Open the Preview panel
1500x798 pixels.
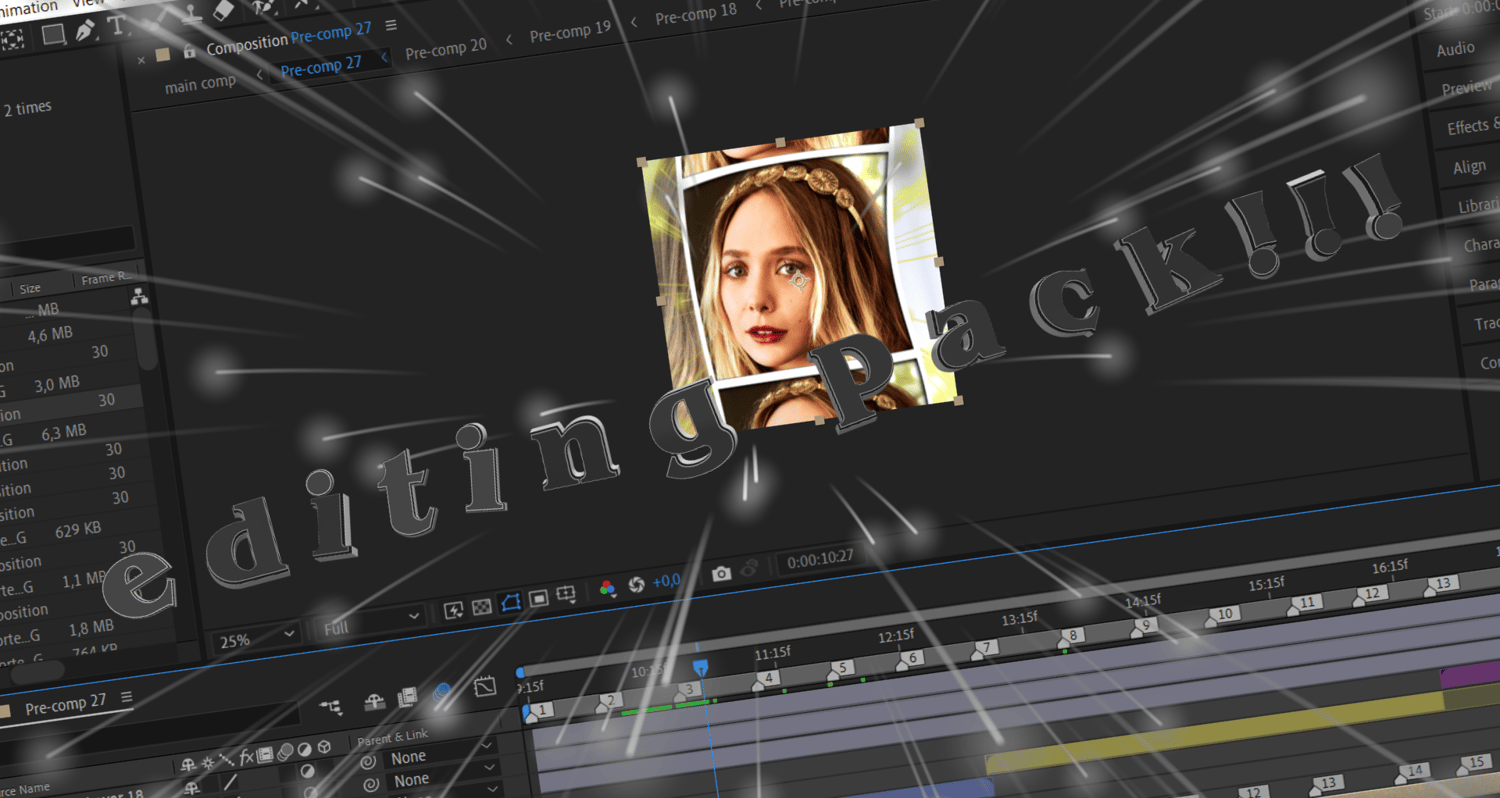point(1466,88)
